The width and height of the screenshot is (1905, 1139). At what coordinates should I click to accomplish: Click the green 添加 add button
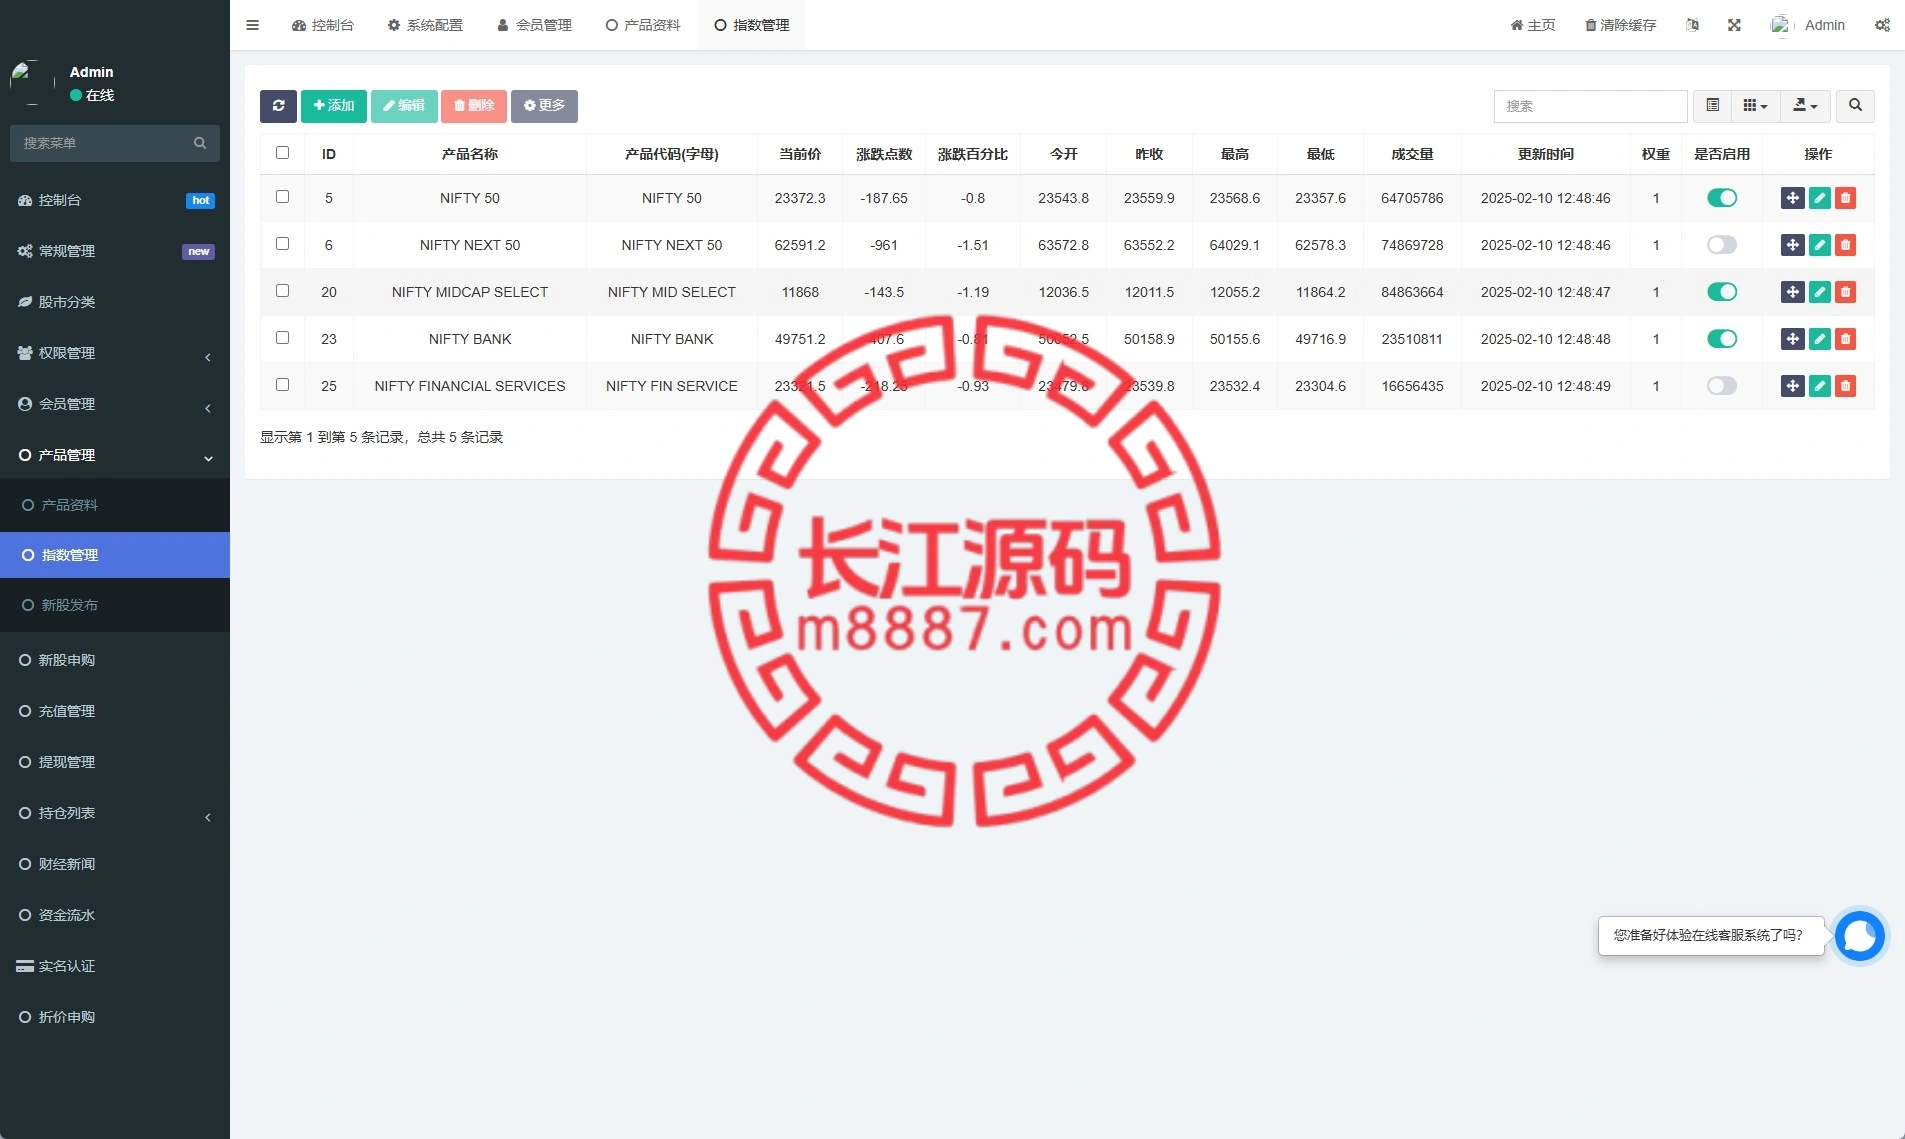tap(333, 106)
